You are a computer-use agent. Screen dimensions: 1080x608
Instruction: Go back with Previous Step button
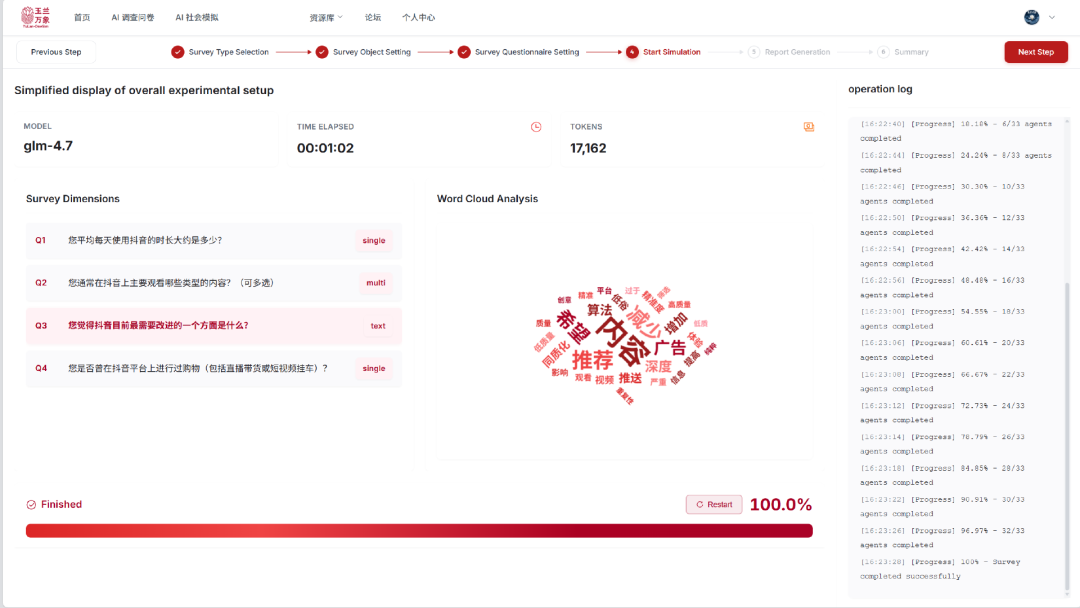pyautogui.click(x=56, y=52)
